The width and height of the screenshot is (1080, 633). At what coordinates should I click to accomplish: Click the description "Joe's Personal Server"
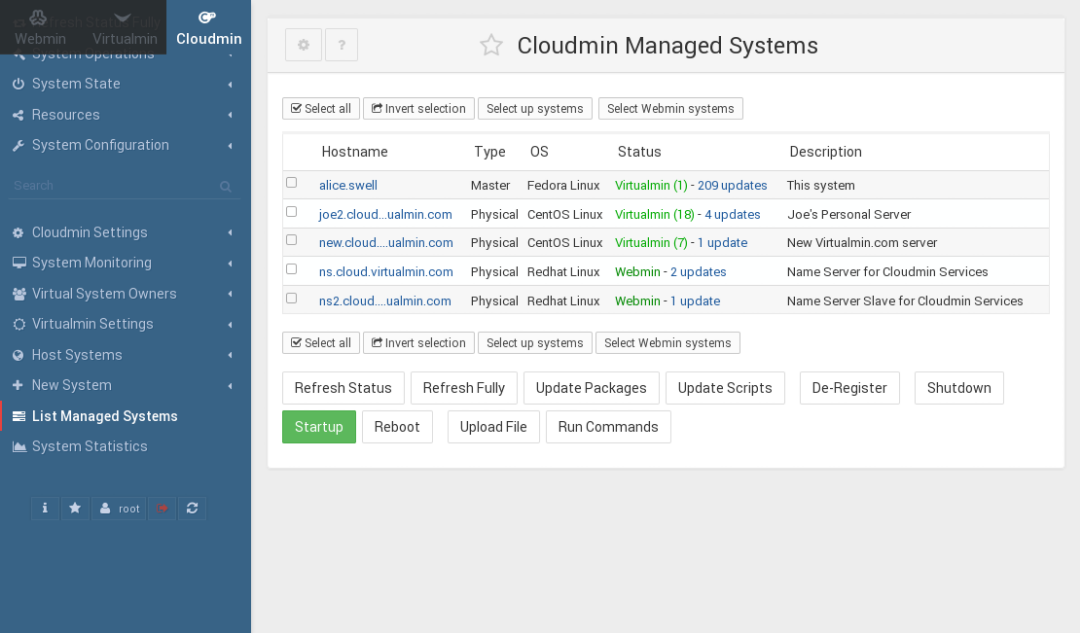coord(849,214)
